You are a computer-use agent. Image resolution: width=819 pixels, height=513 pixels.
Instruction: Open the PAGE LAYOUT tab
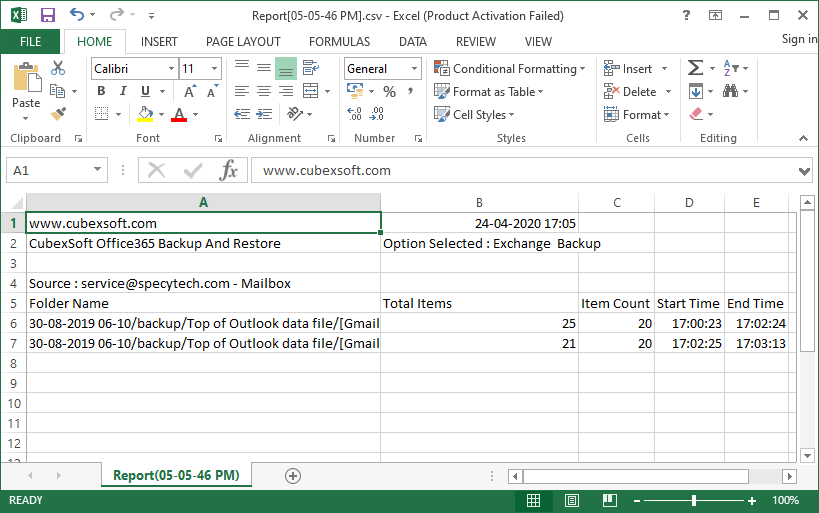pyautogui.click(x=243, y=42)
